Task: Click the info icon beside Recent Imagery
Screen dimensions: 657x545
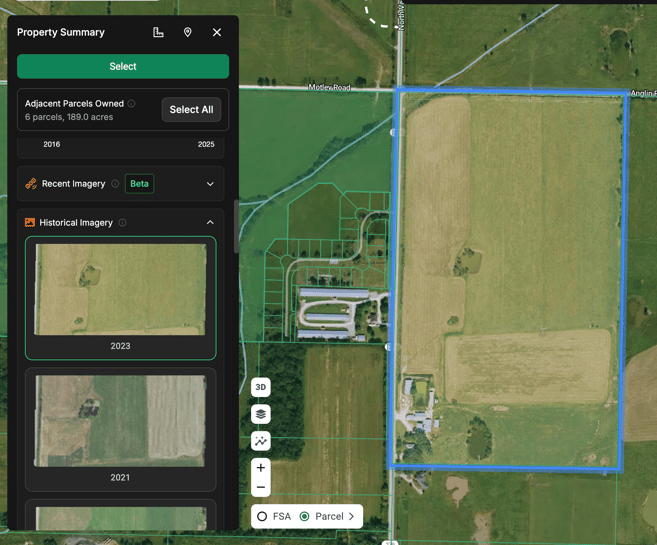Action: (115, 184)
